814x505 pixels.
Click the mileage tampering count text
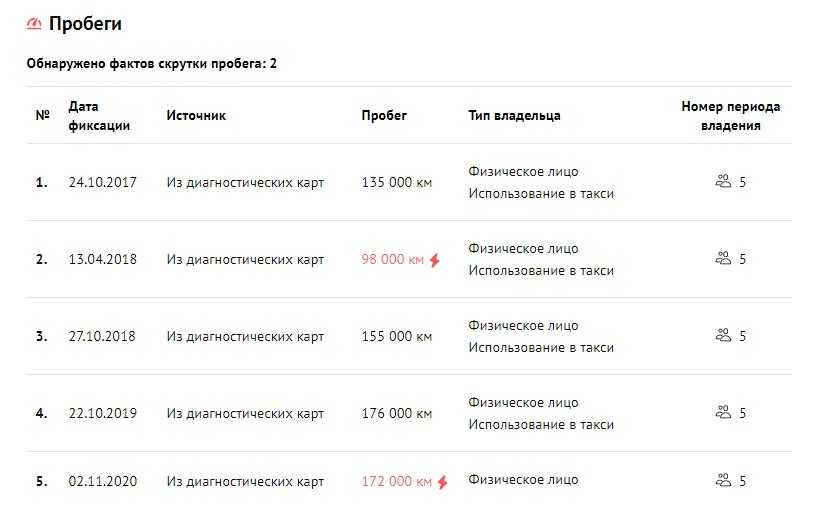(152, 64)
